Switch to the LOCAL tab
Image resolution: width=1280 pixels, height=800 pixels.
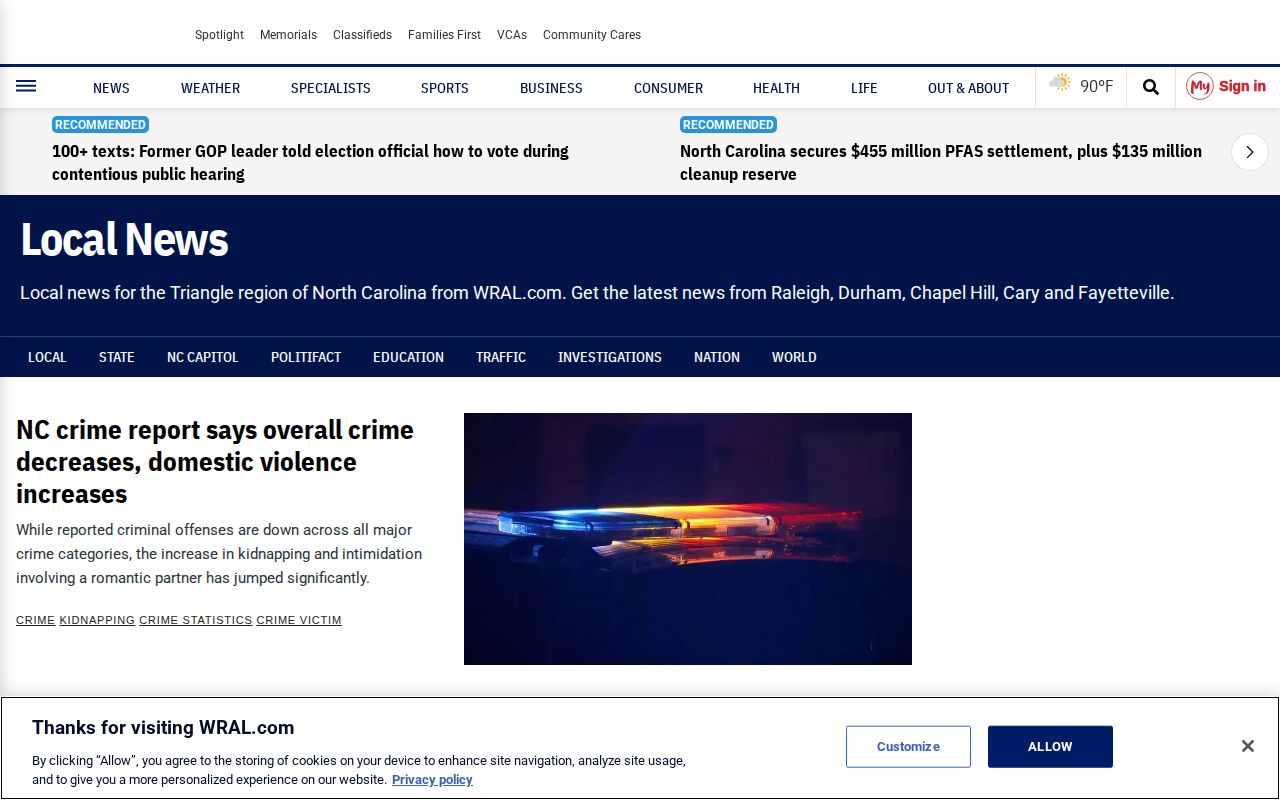pyautogui.click(x=47, y=357)
